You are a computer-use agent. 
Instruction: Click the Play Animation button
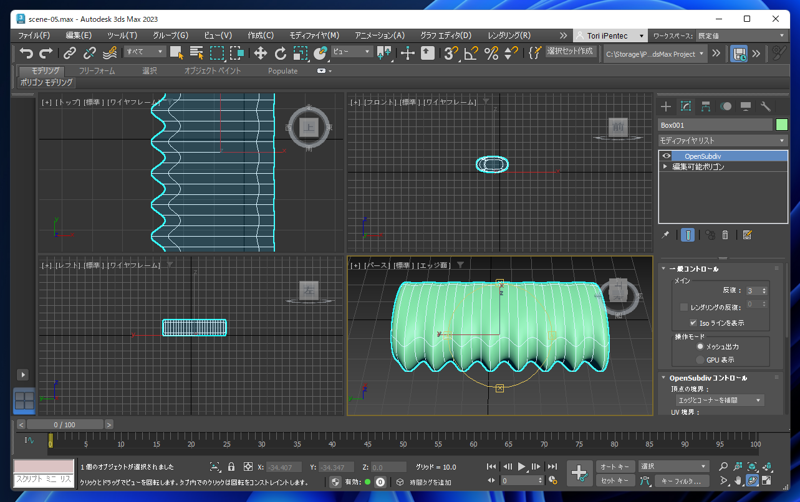(x=521, y=466)
